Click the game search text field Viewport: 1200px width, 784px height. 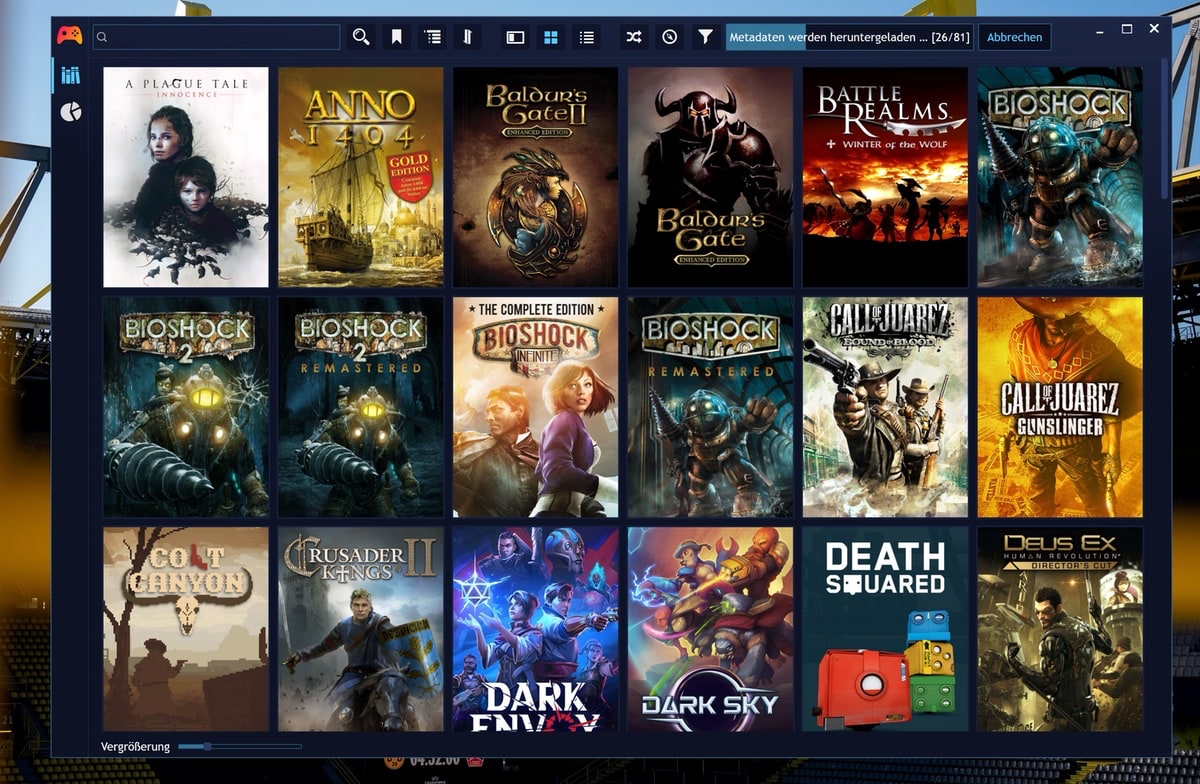click(x=222, y=37)
